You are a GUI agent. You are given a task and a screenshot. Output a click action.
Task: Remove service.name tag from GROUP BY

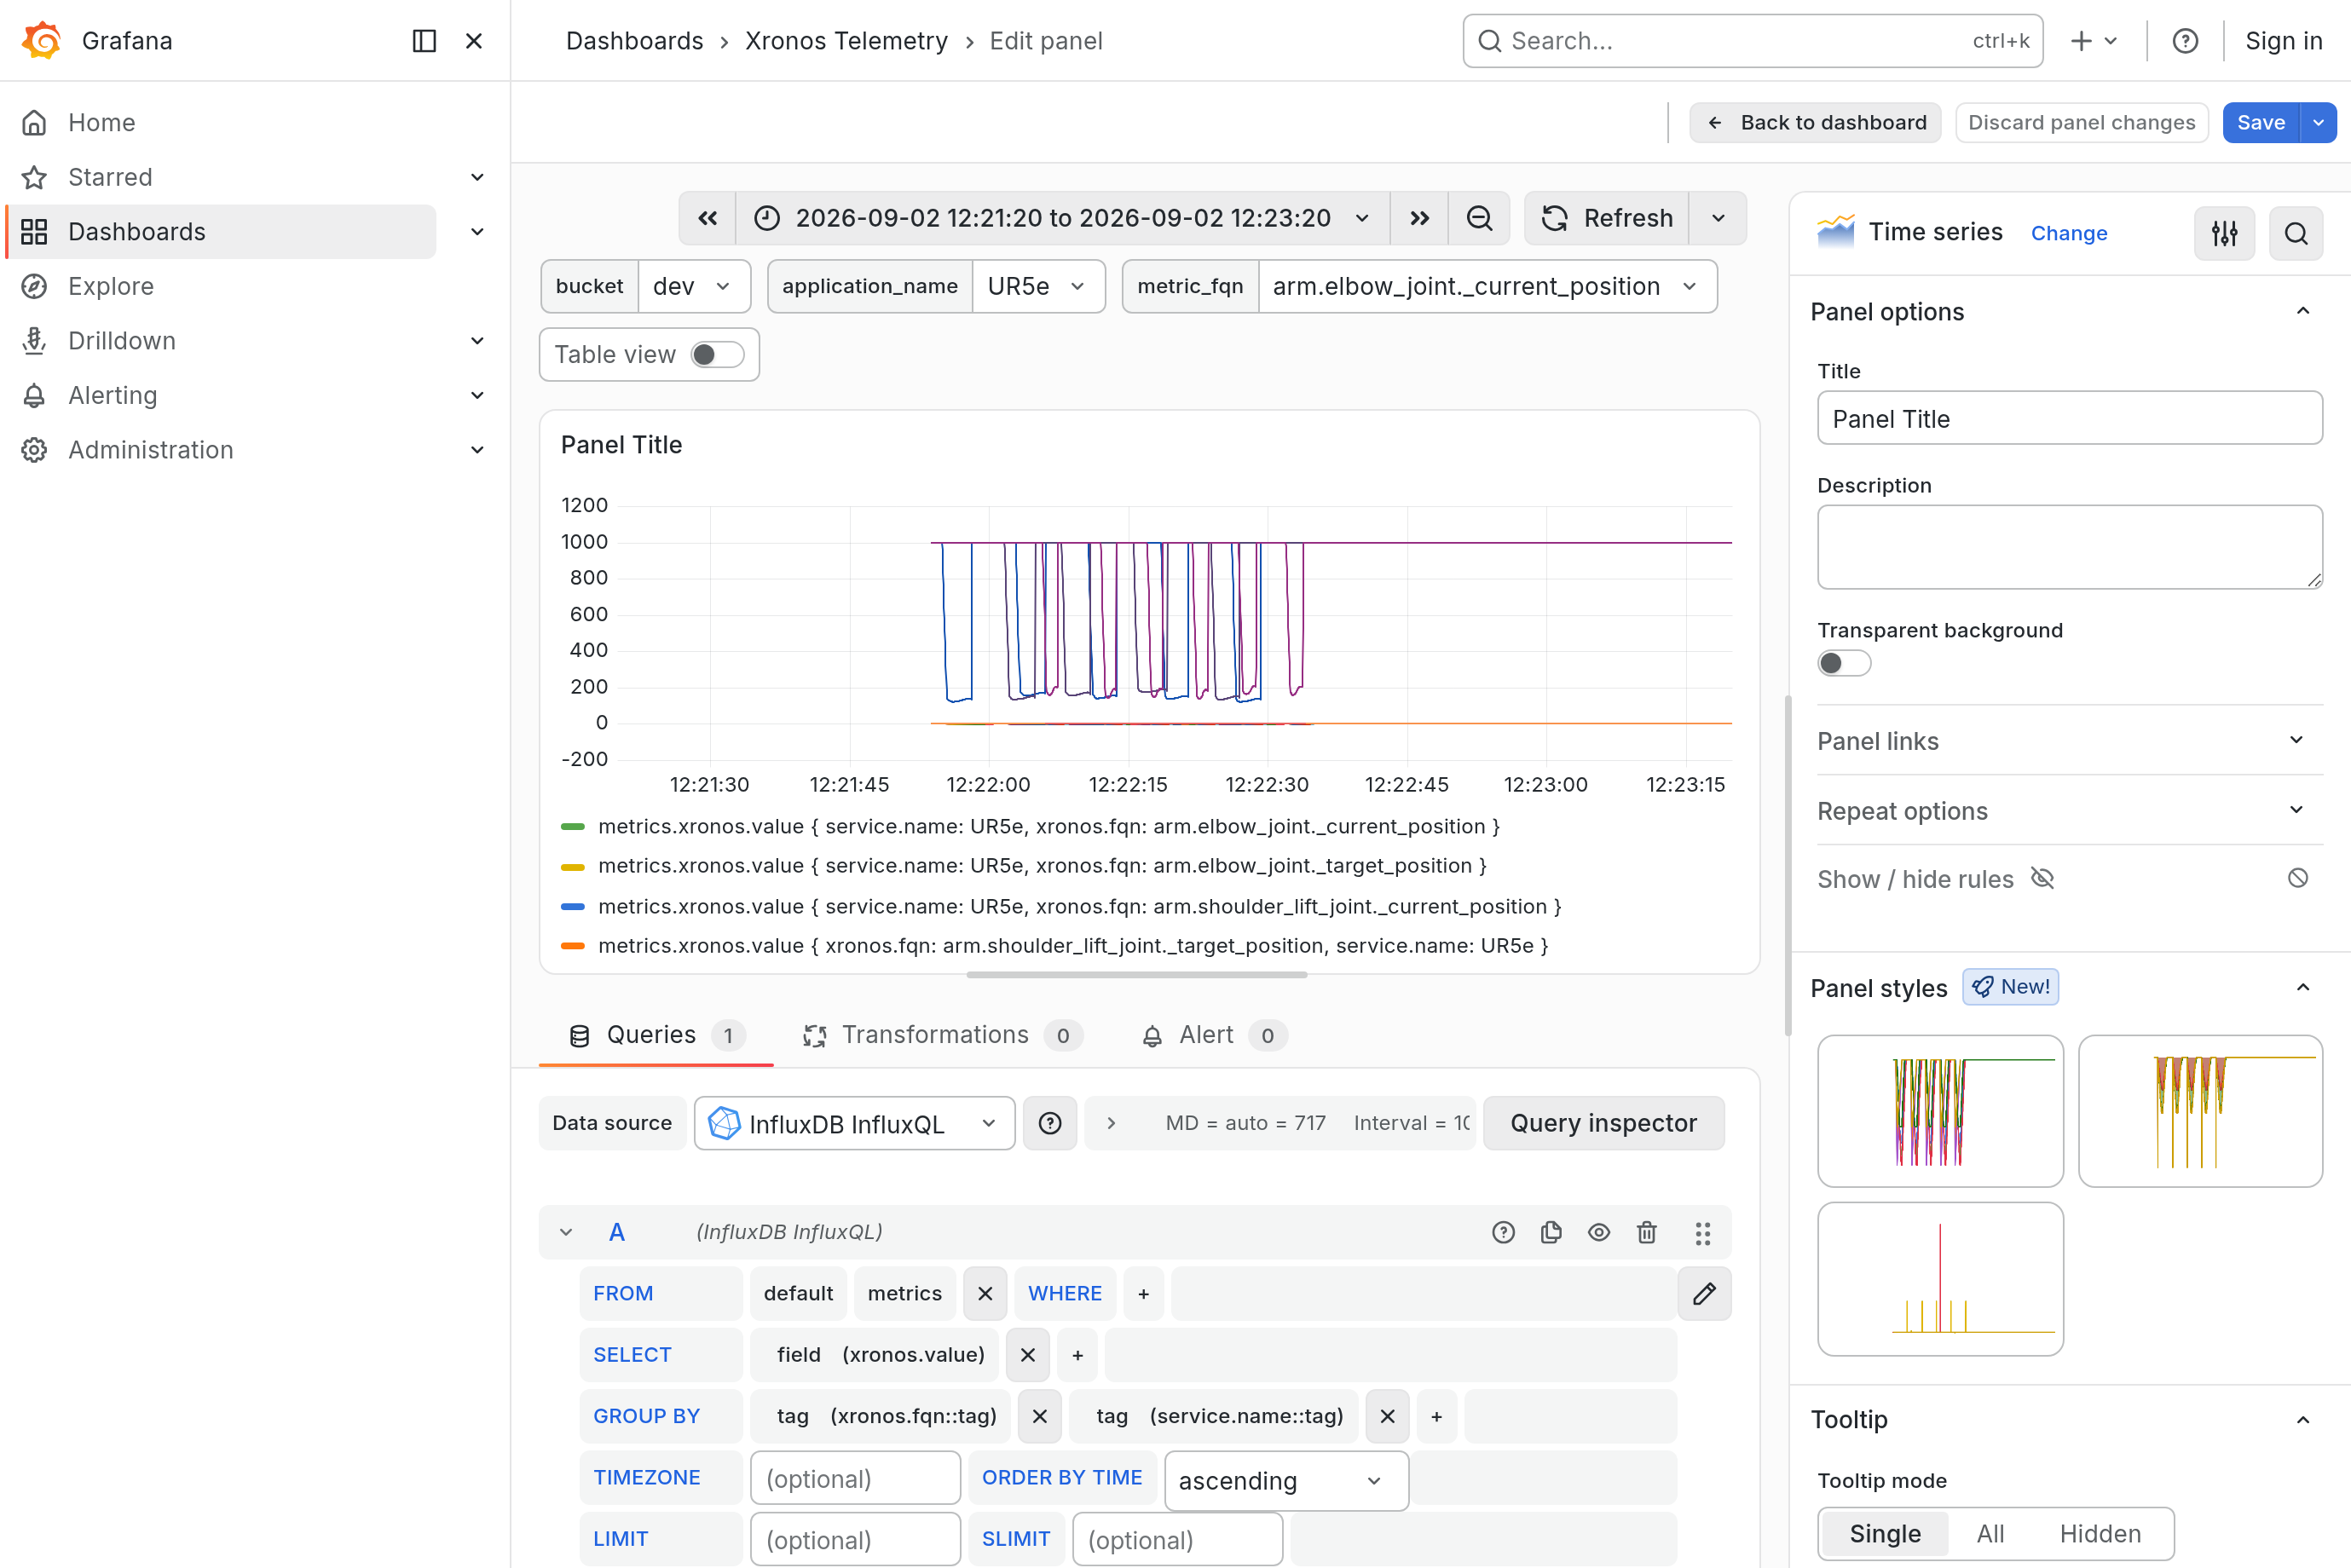click(1387, 1416)
